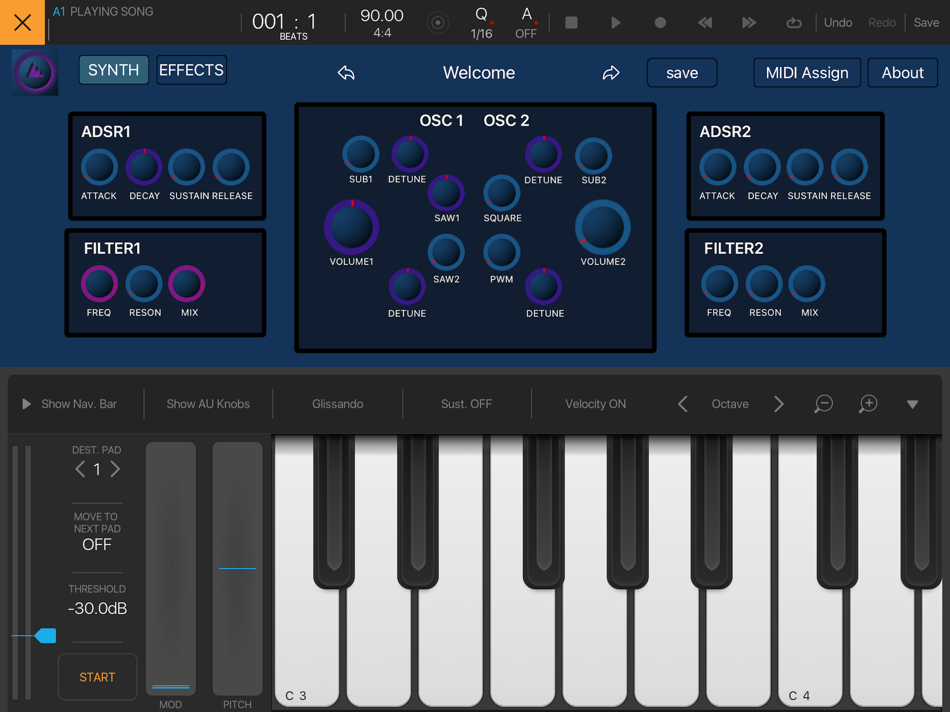
Task: Click the SAW2 knob
Action: pyautogui.click(x=446, y=253)
